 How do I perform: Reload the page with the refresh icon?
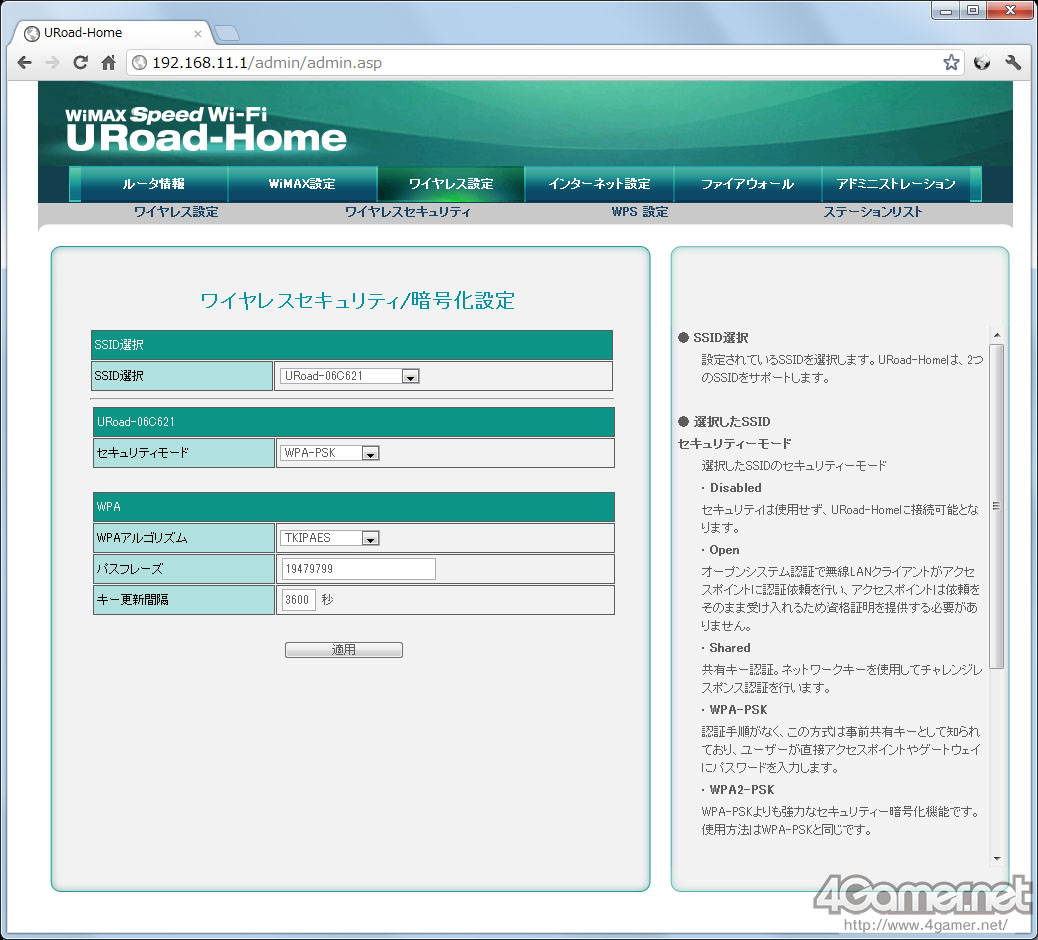click(x=80, y=63)
